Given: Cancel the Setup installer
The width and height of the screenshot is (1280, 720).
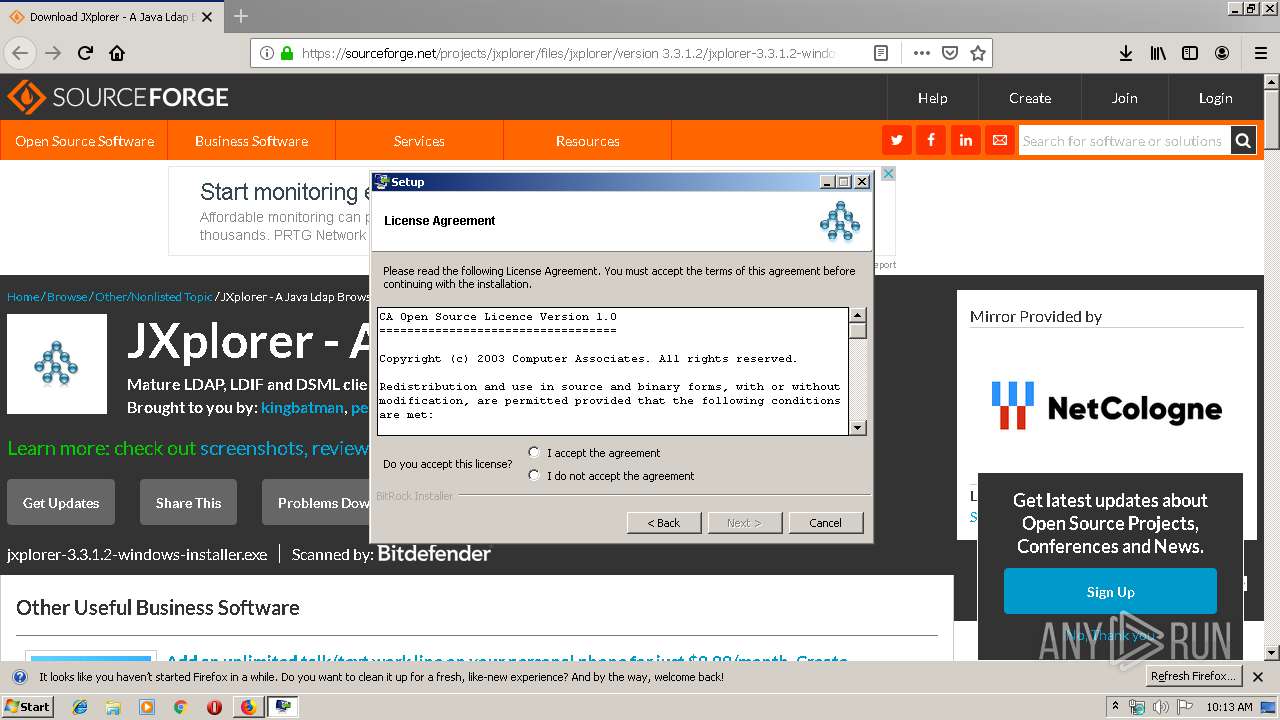Looking at the screenshot, I should [825, 523].
